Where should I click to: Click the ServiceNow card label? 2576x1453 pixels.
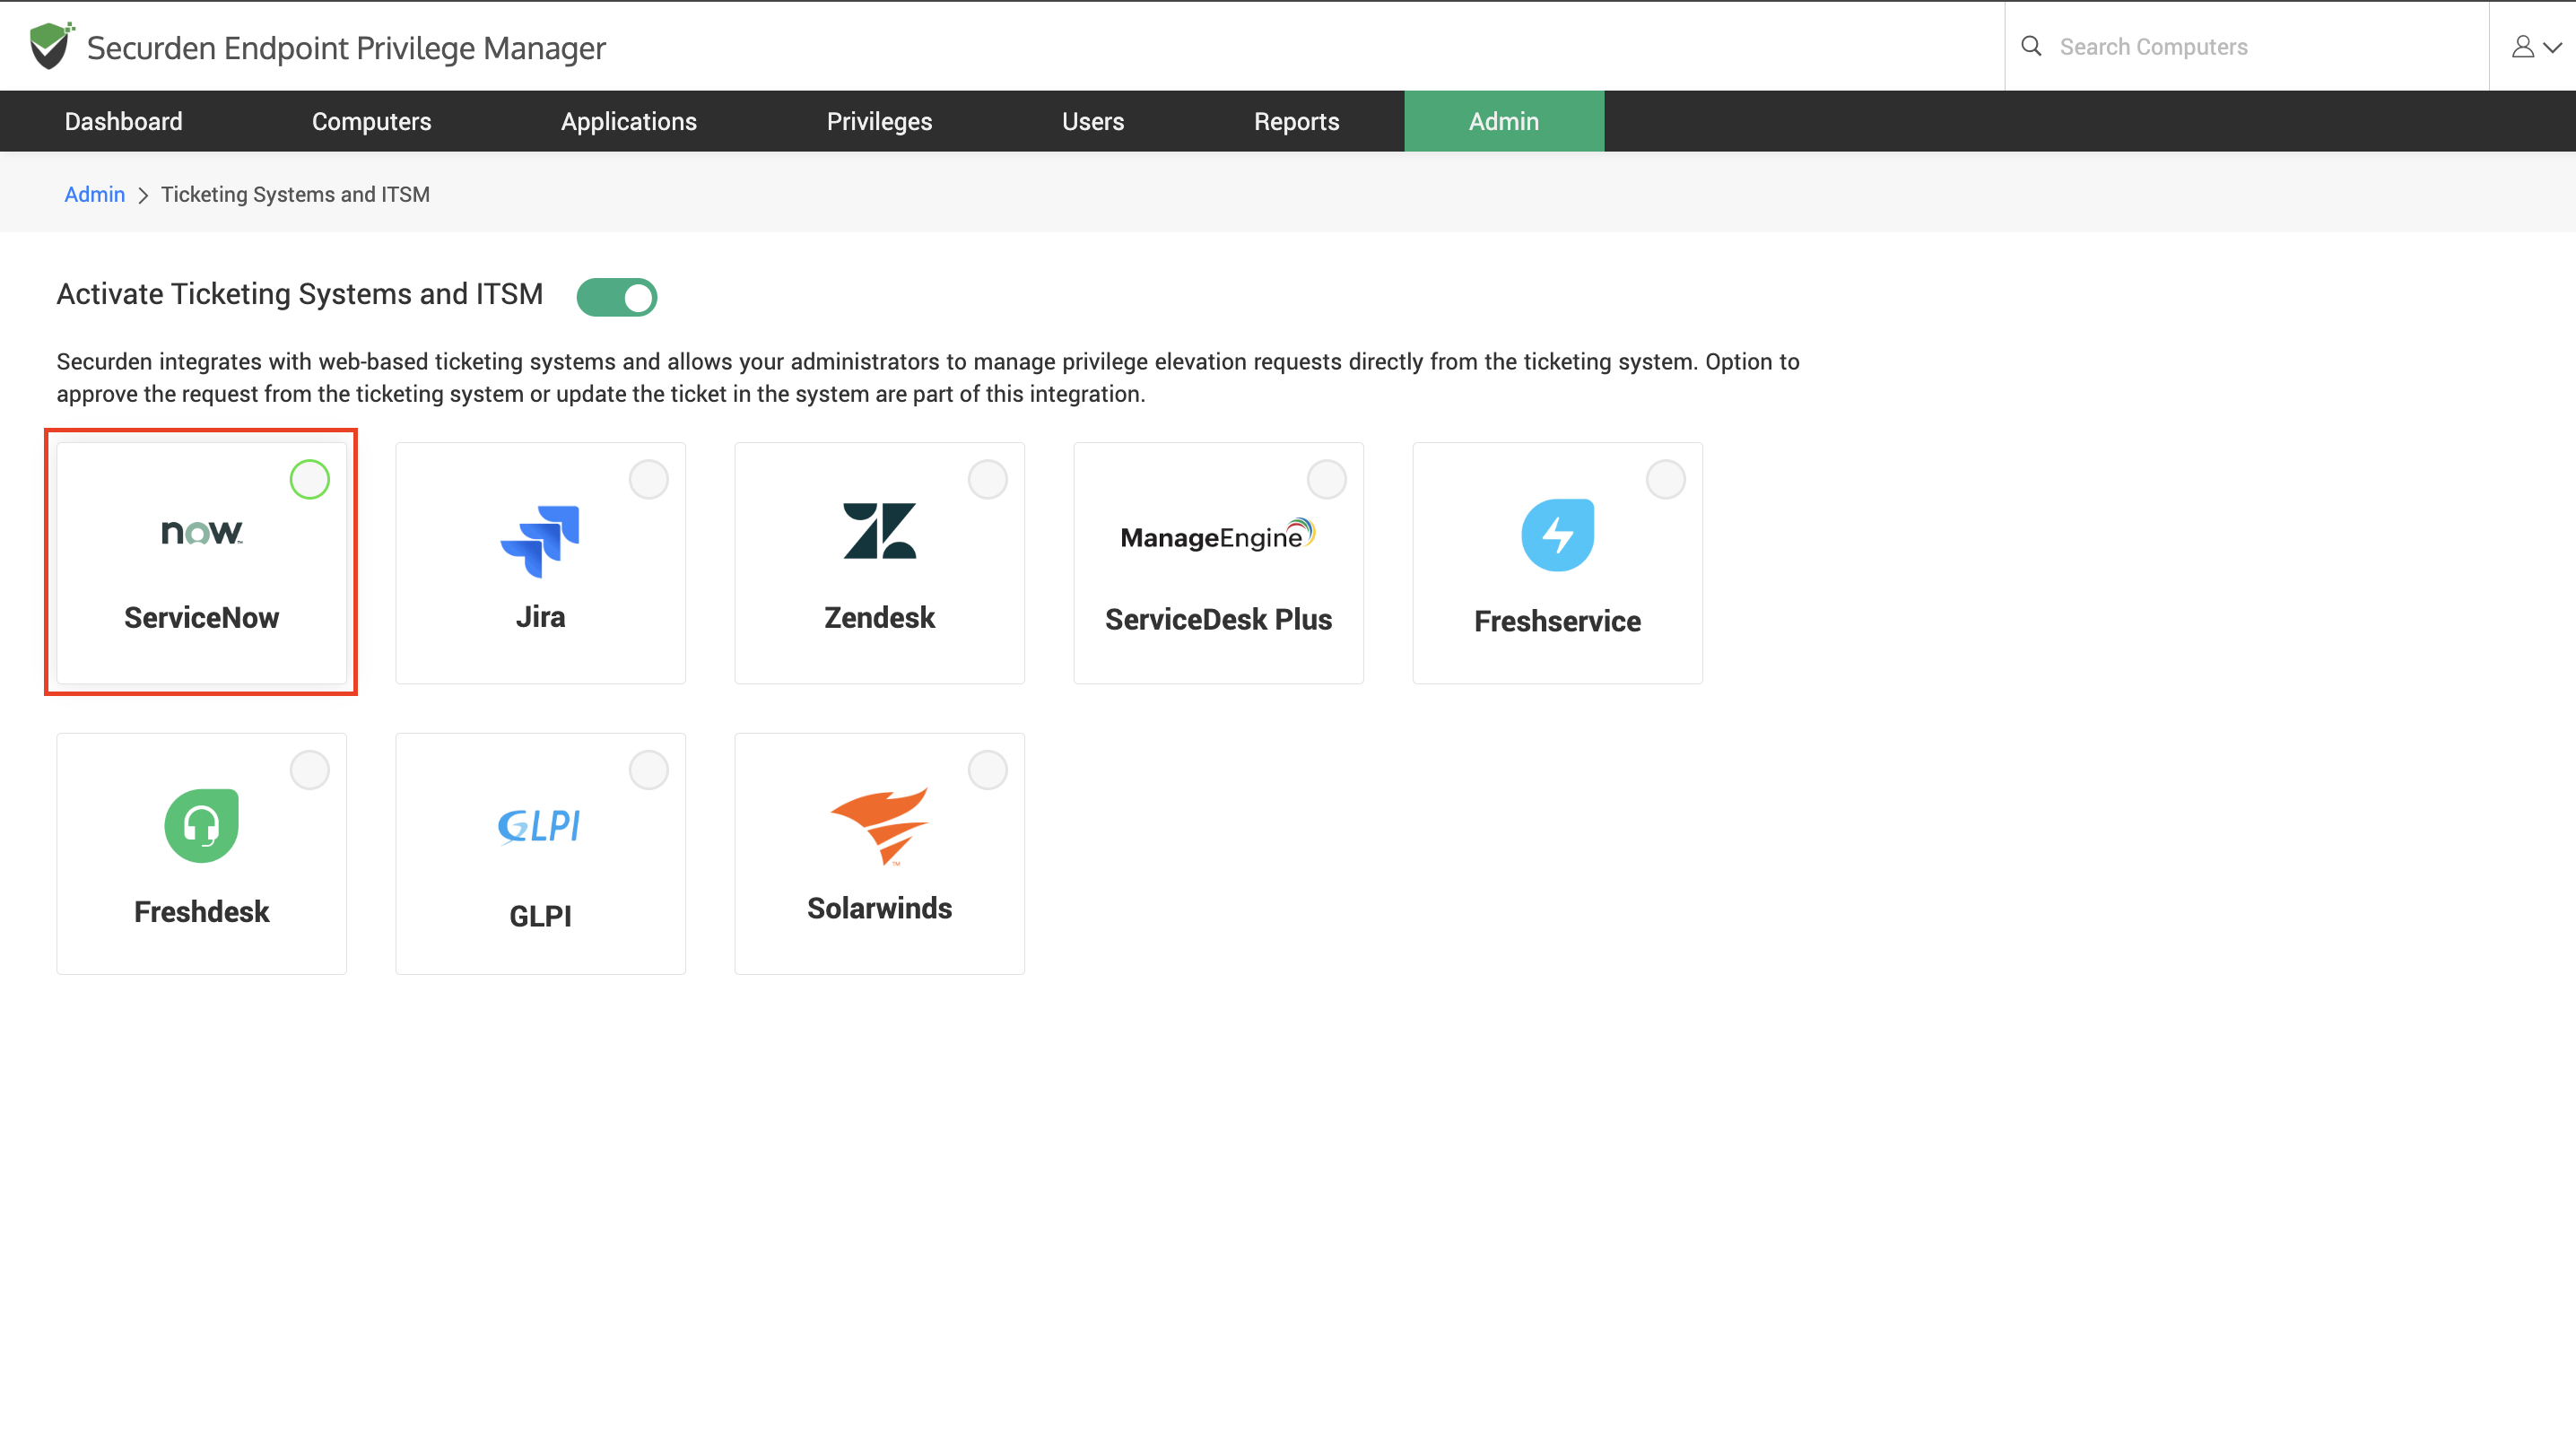[x=202, y=617]
